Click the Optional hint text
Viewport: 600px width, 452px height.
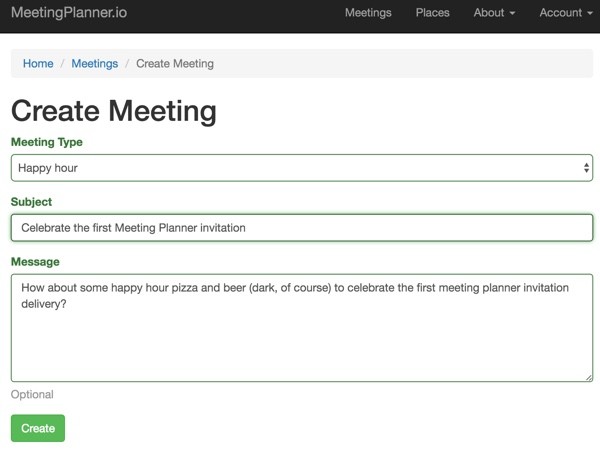(32, 394)
